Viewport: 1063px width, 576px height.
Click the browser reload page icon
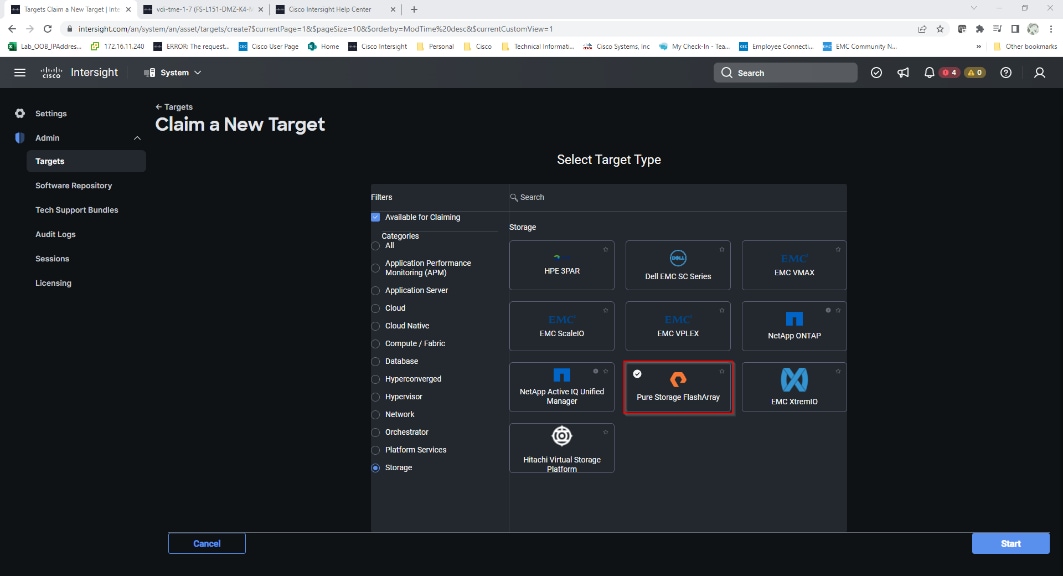pyautogui.click(x=47, y=28)
